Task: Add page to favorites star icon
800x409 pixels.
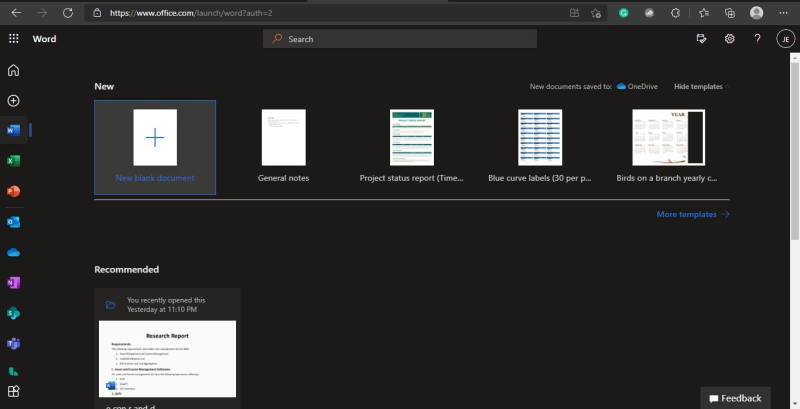Action: click(x=595, y=13)
